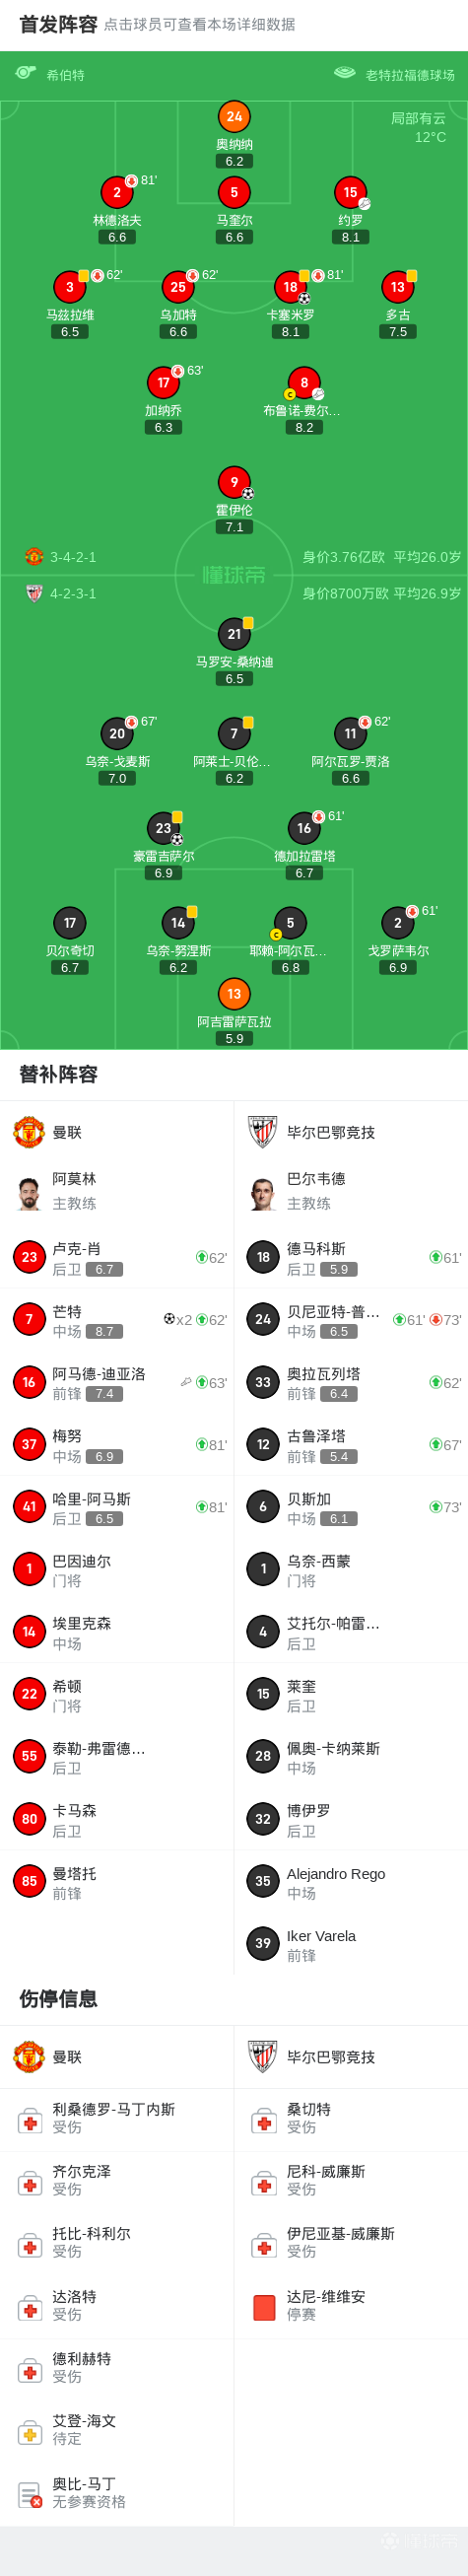The image size is (468, 2576).
Task: Open substitute 芒特 number 7 row
Action: 117,1320
